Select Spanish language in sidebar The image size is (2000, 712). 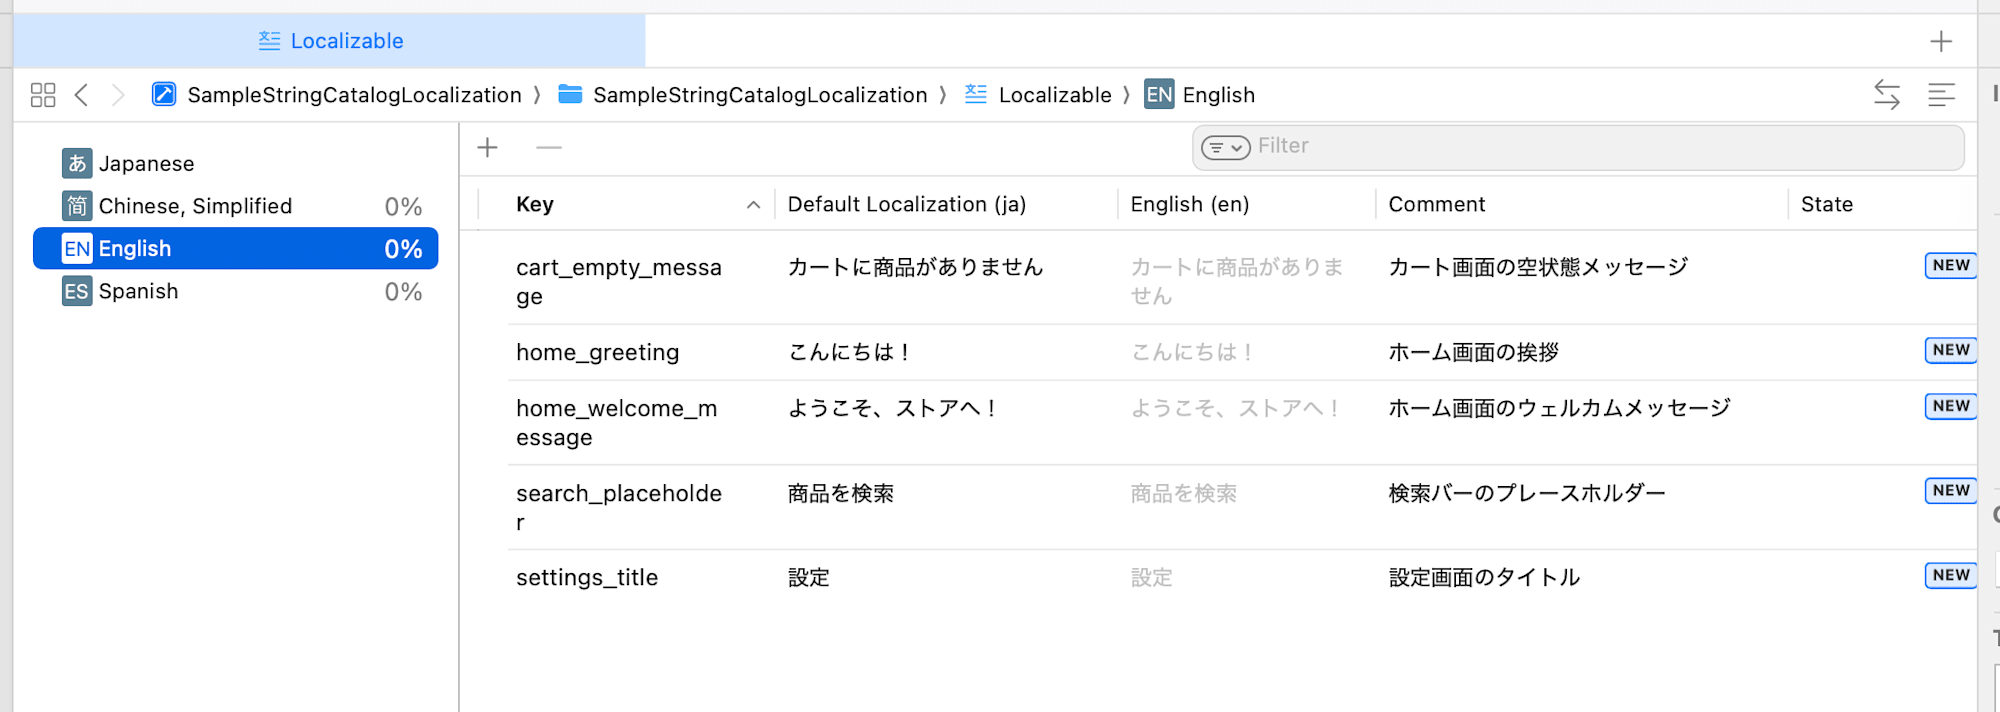point(138,291)
